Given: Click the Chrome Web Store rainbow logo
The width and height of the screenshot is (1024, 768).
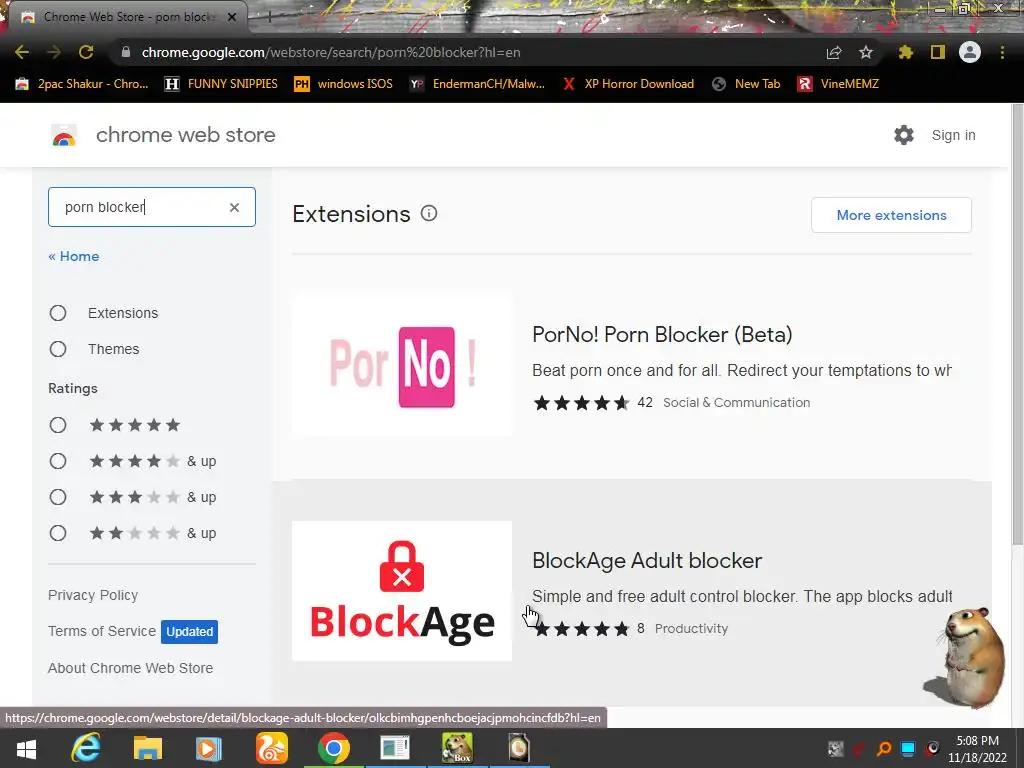Looking at the screenshot, I should pos(64,135).
